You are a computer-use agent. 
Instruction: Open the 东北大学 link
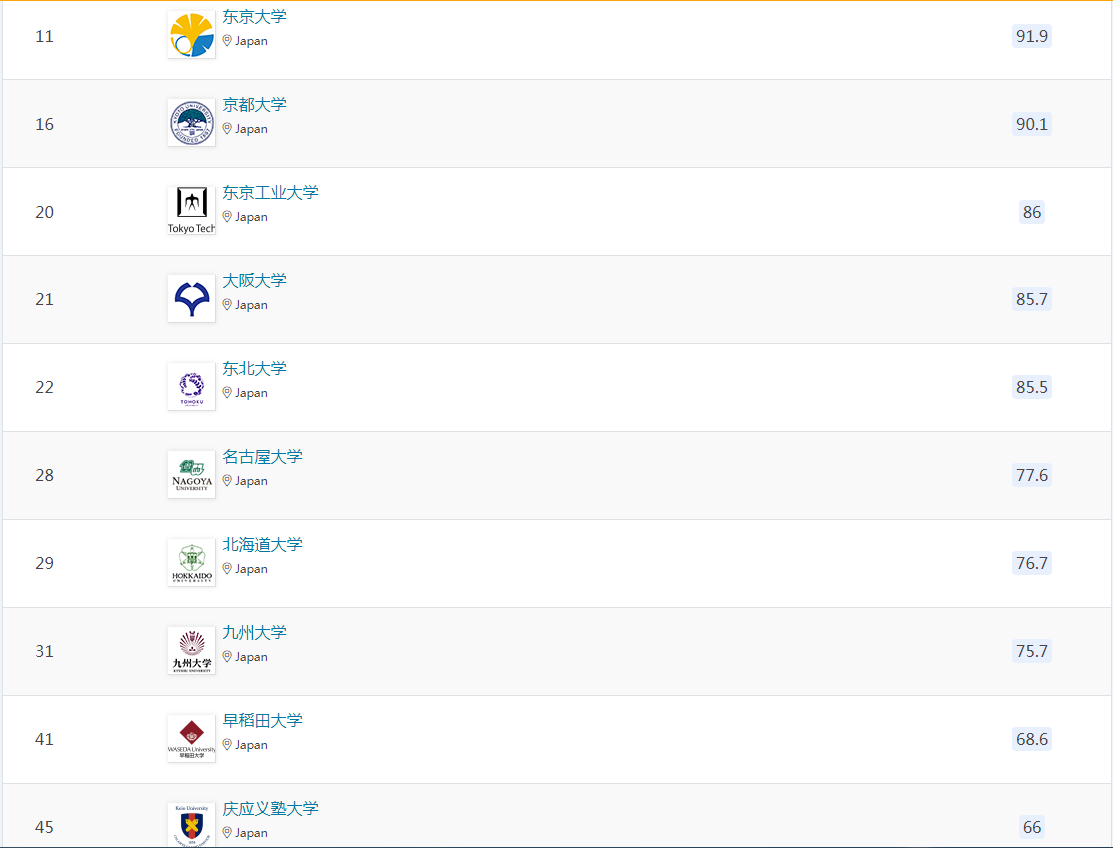255,369
